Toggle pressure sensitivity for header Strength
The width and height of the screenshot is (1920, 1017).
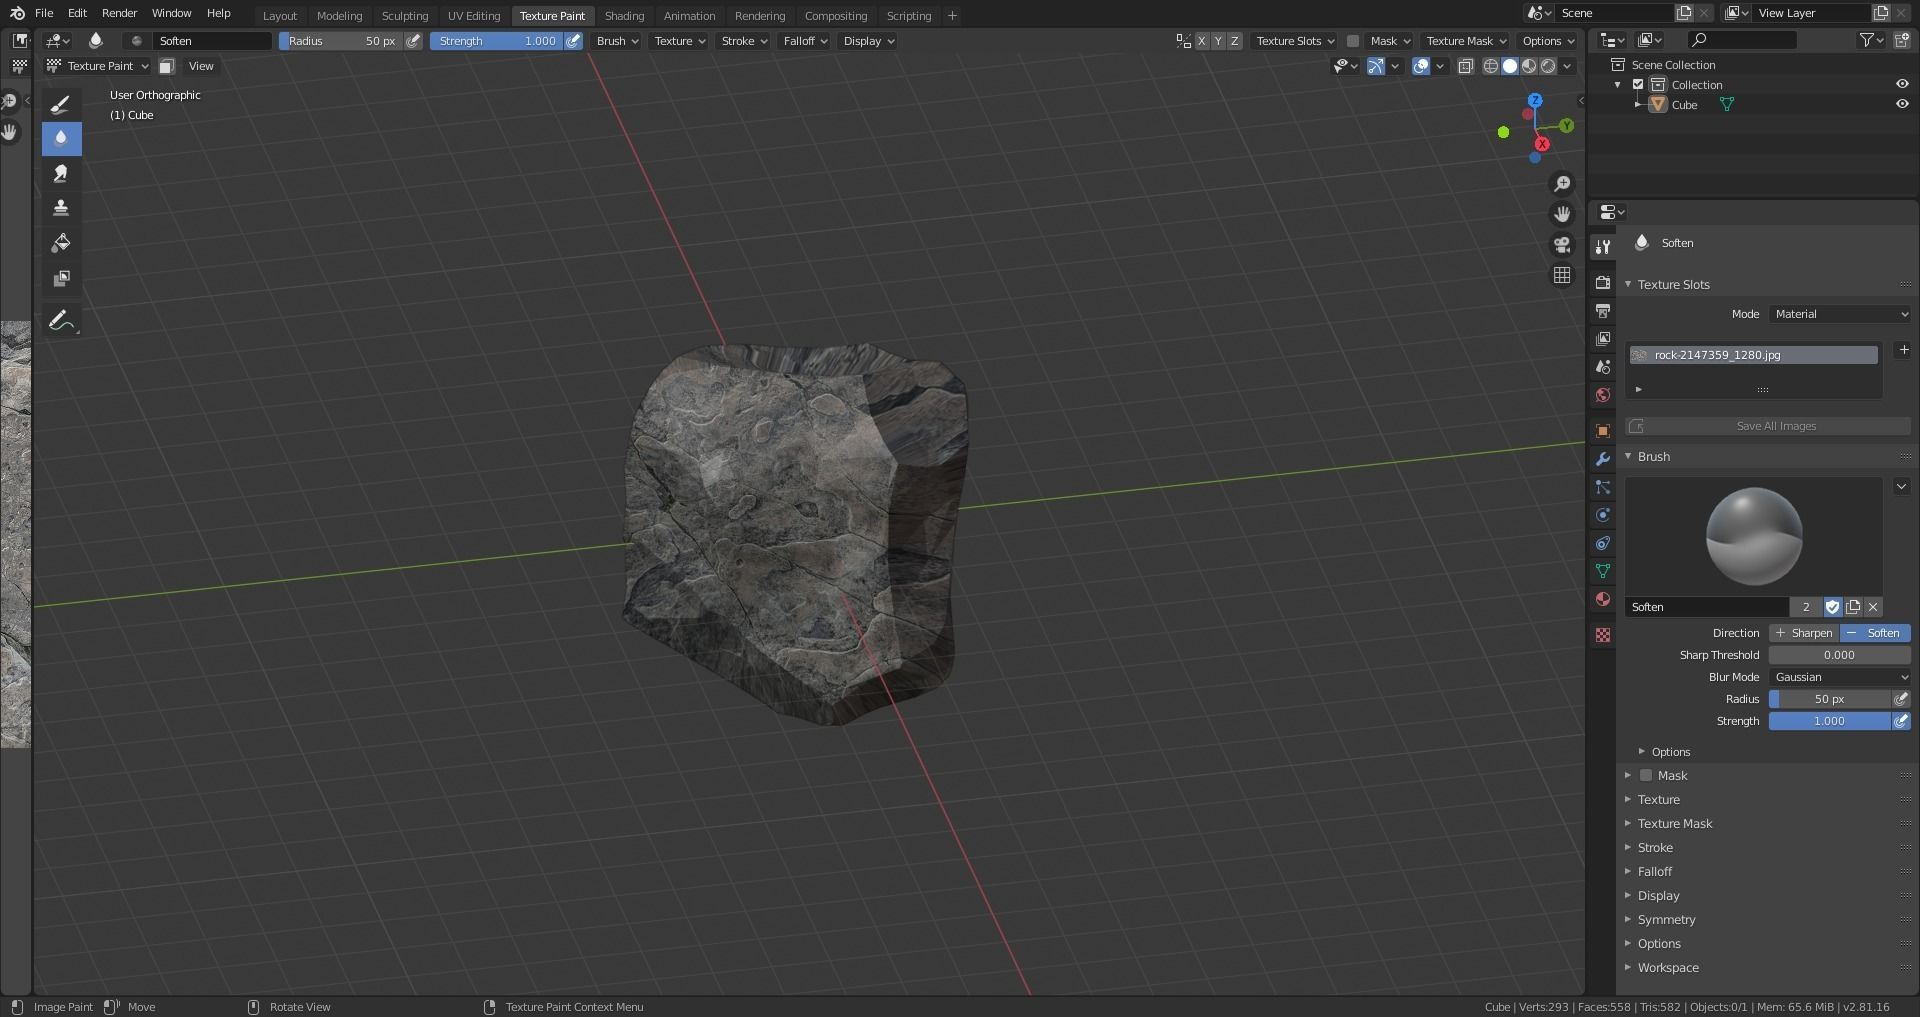(x=573, y=41)
